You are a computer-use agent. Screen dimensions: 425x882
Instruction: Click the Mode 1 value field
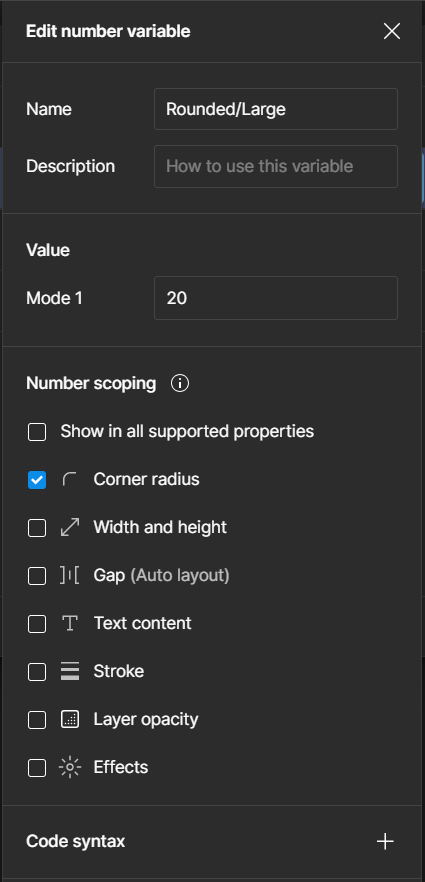tap(276, 298)
